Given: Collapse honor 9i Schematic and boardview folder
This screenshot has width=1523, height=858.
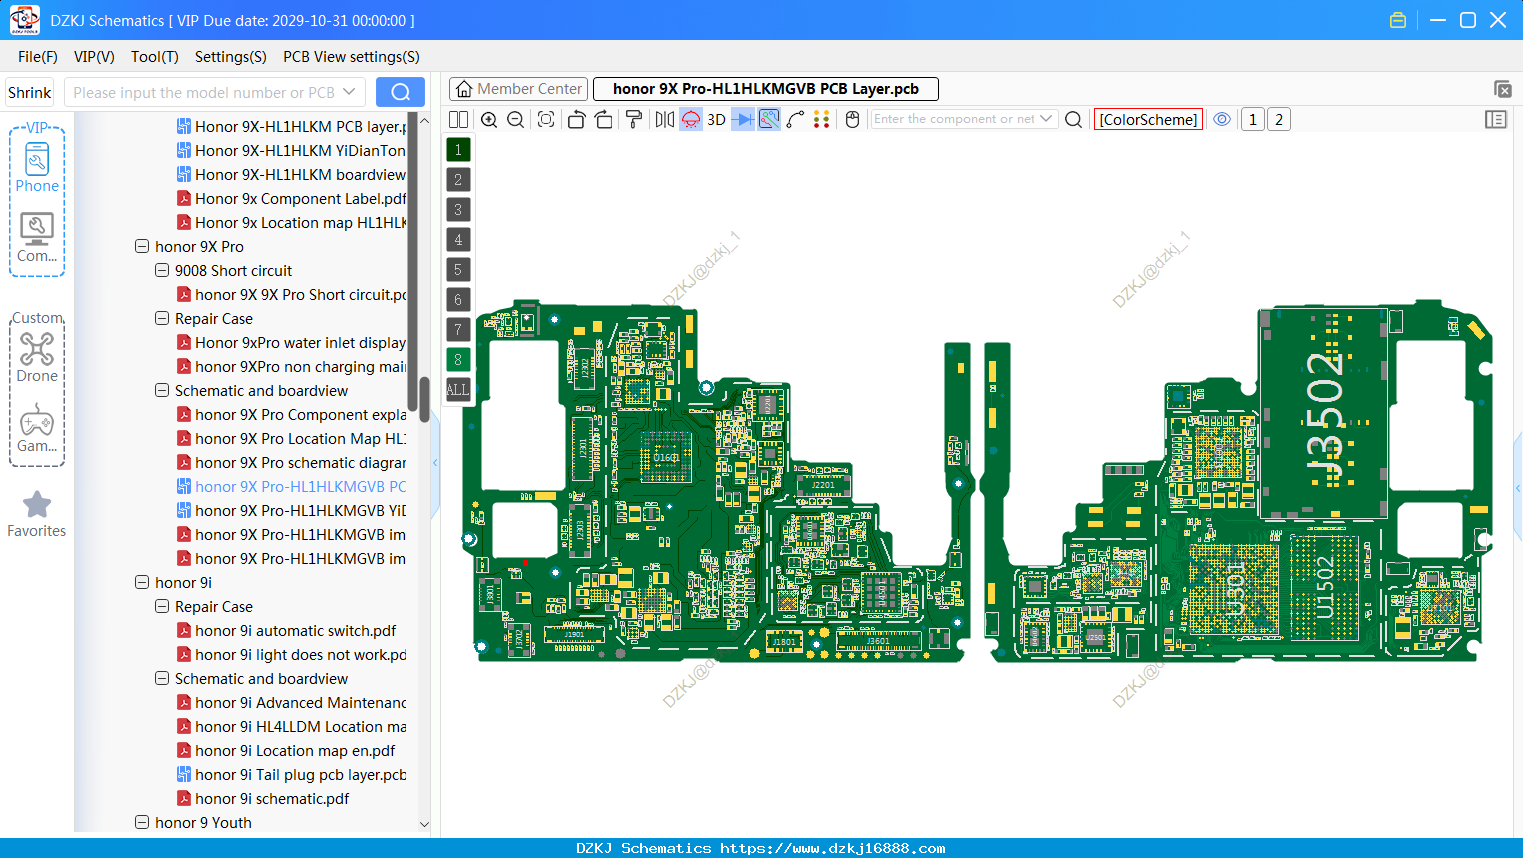Looking at the screenshot, I should tap(162, 678).
